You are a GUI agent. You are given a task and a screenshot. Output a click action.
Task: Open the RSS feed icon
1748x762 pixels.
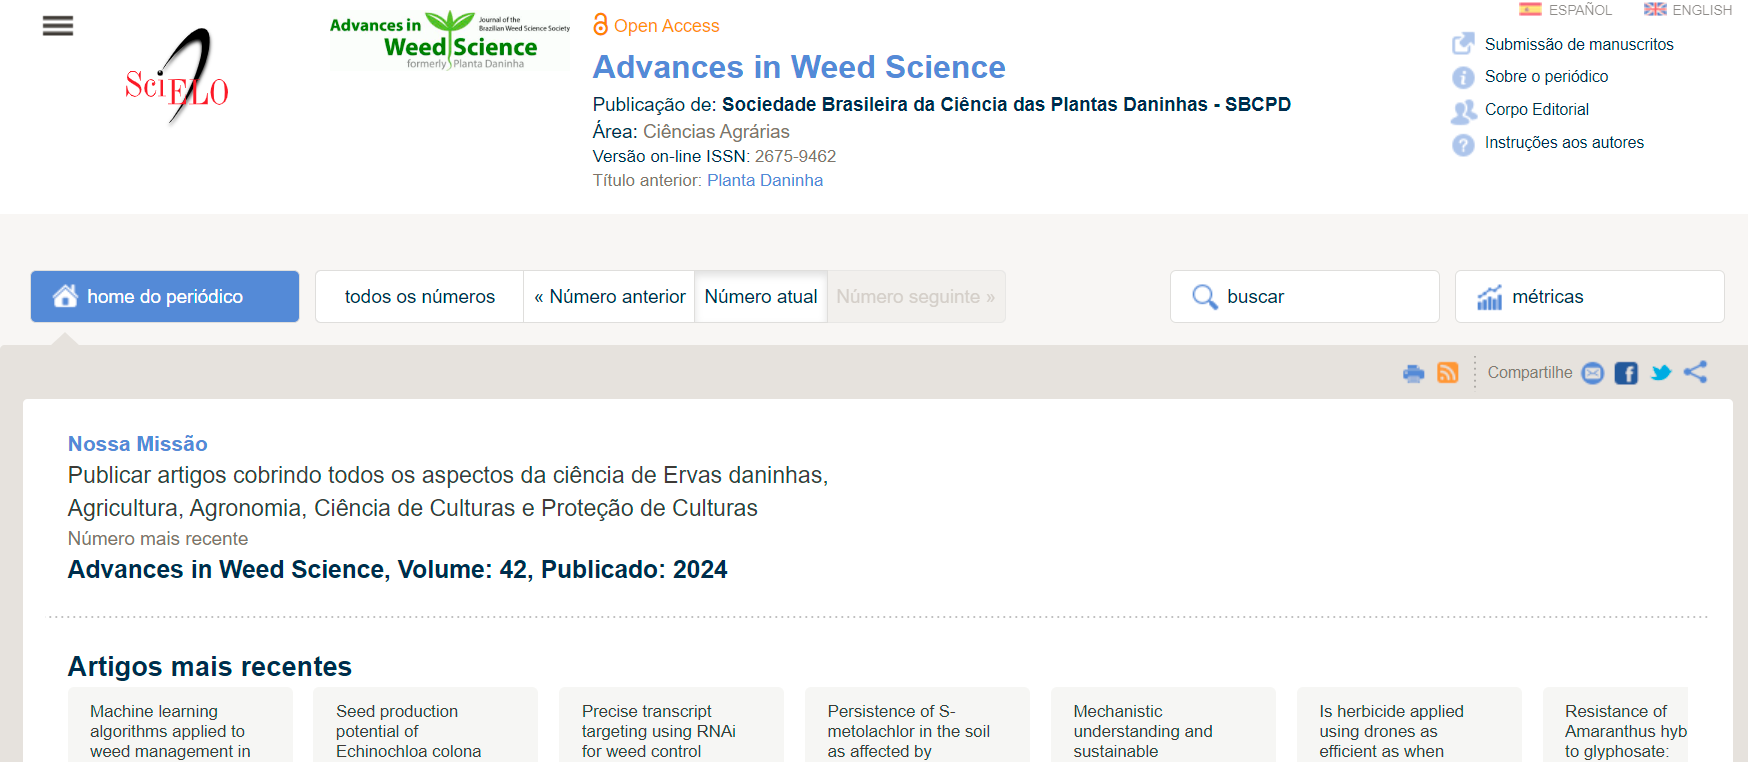[1447, 373]
